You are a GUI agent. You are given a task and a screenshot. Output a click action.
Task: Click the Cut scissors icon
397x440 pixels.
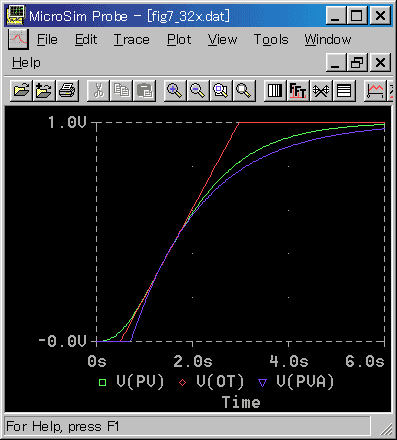click(98, 90)
